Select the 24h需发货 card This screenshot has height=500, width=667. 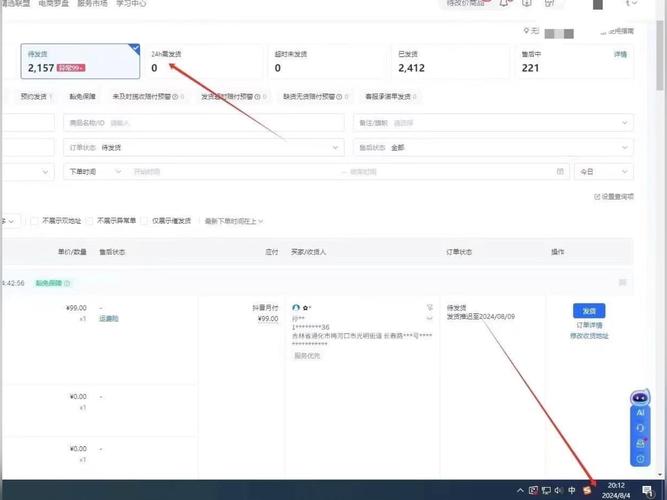(202, 61)
